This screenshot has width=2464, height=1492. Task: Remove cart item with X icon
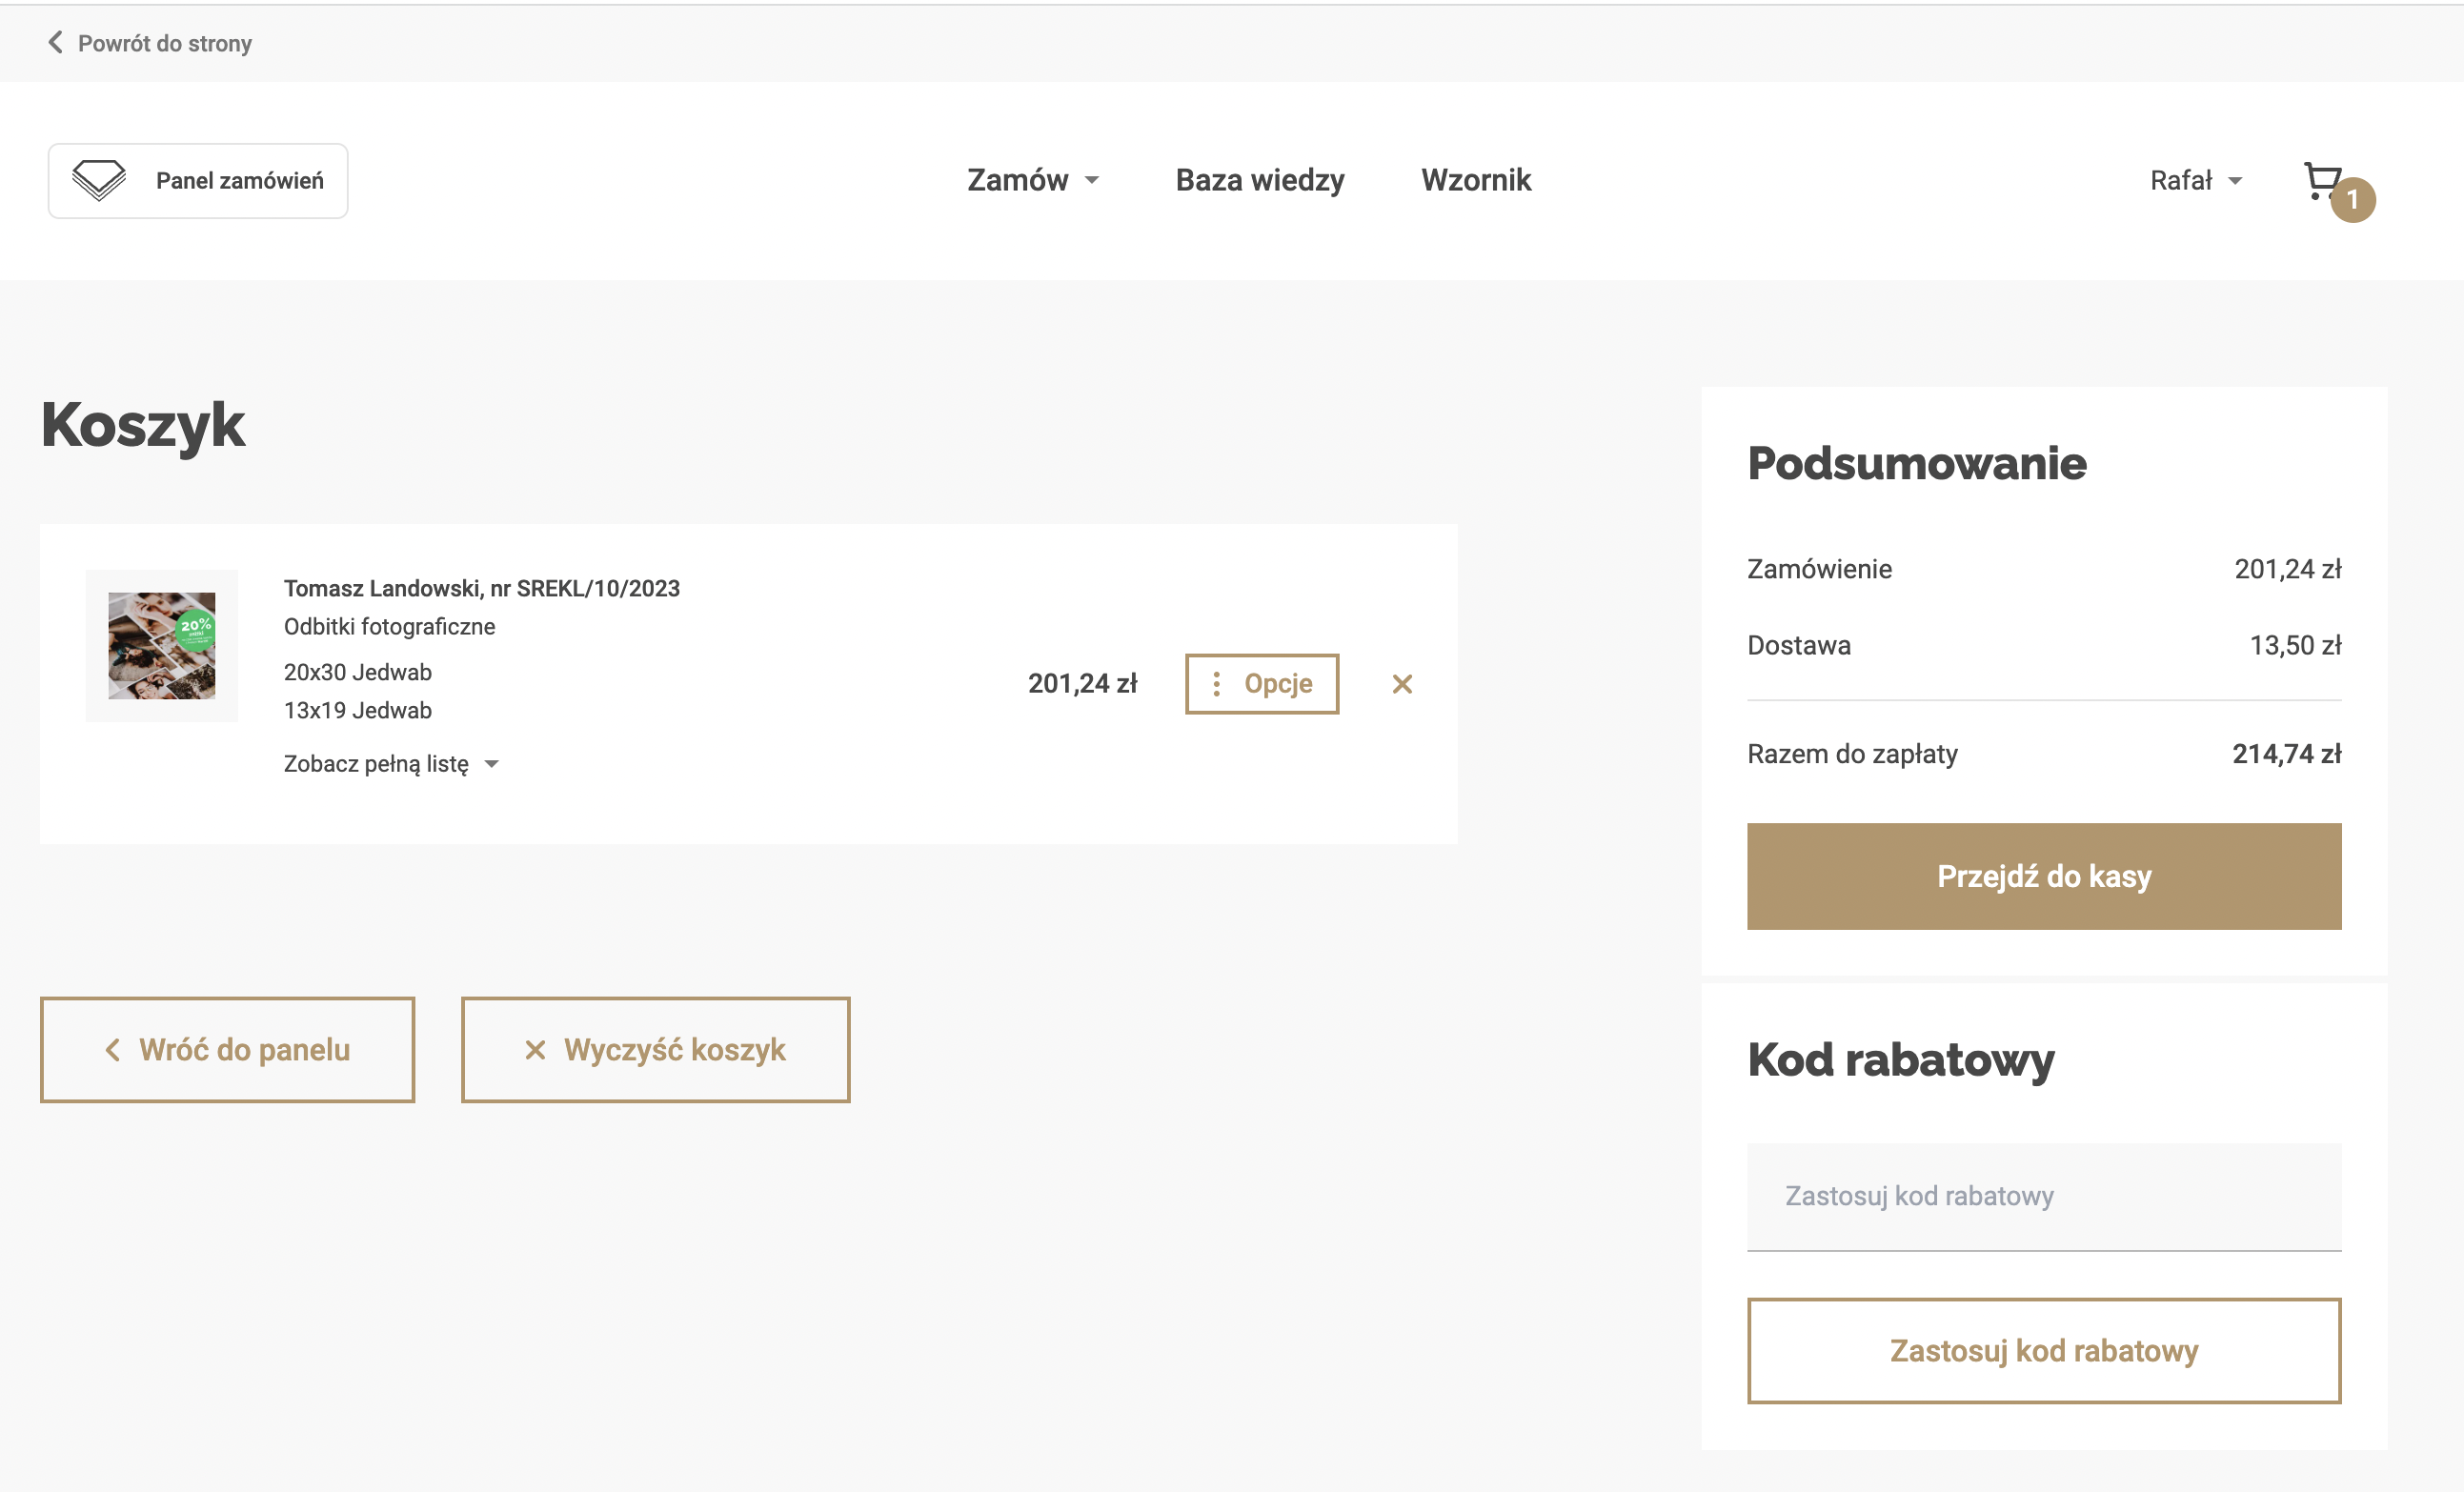click(1402, 684)
